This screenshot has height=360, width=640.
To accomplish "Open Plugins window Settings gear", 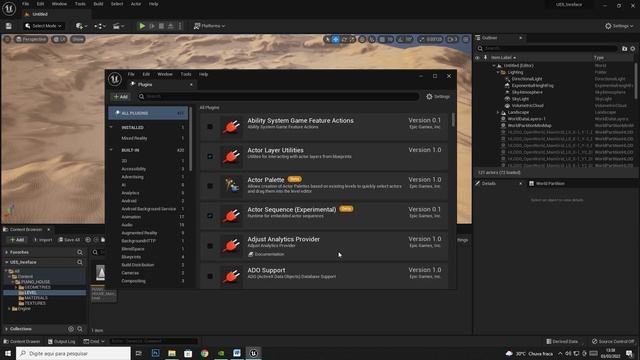I will (438, 97).
